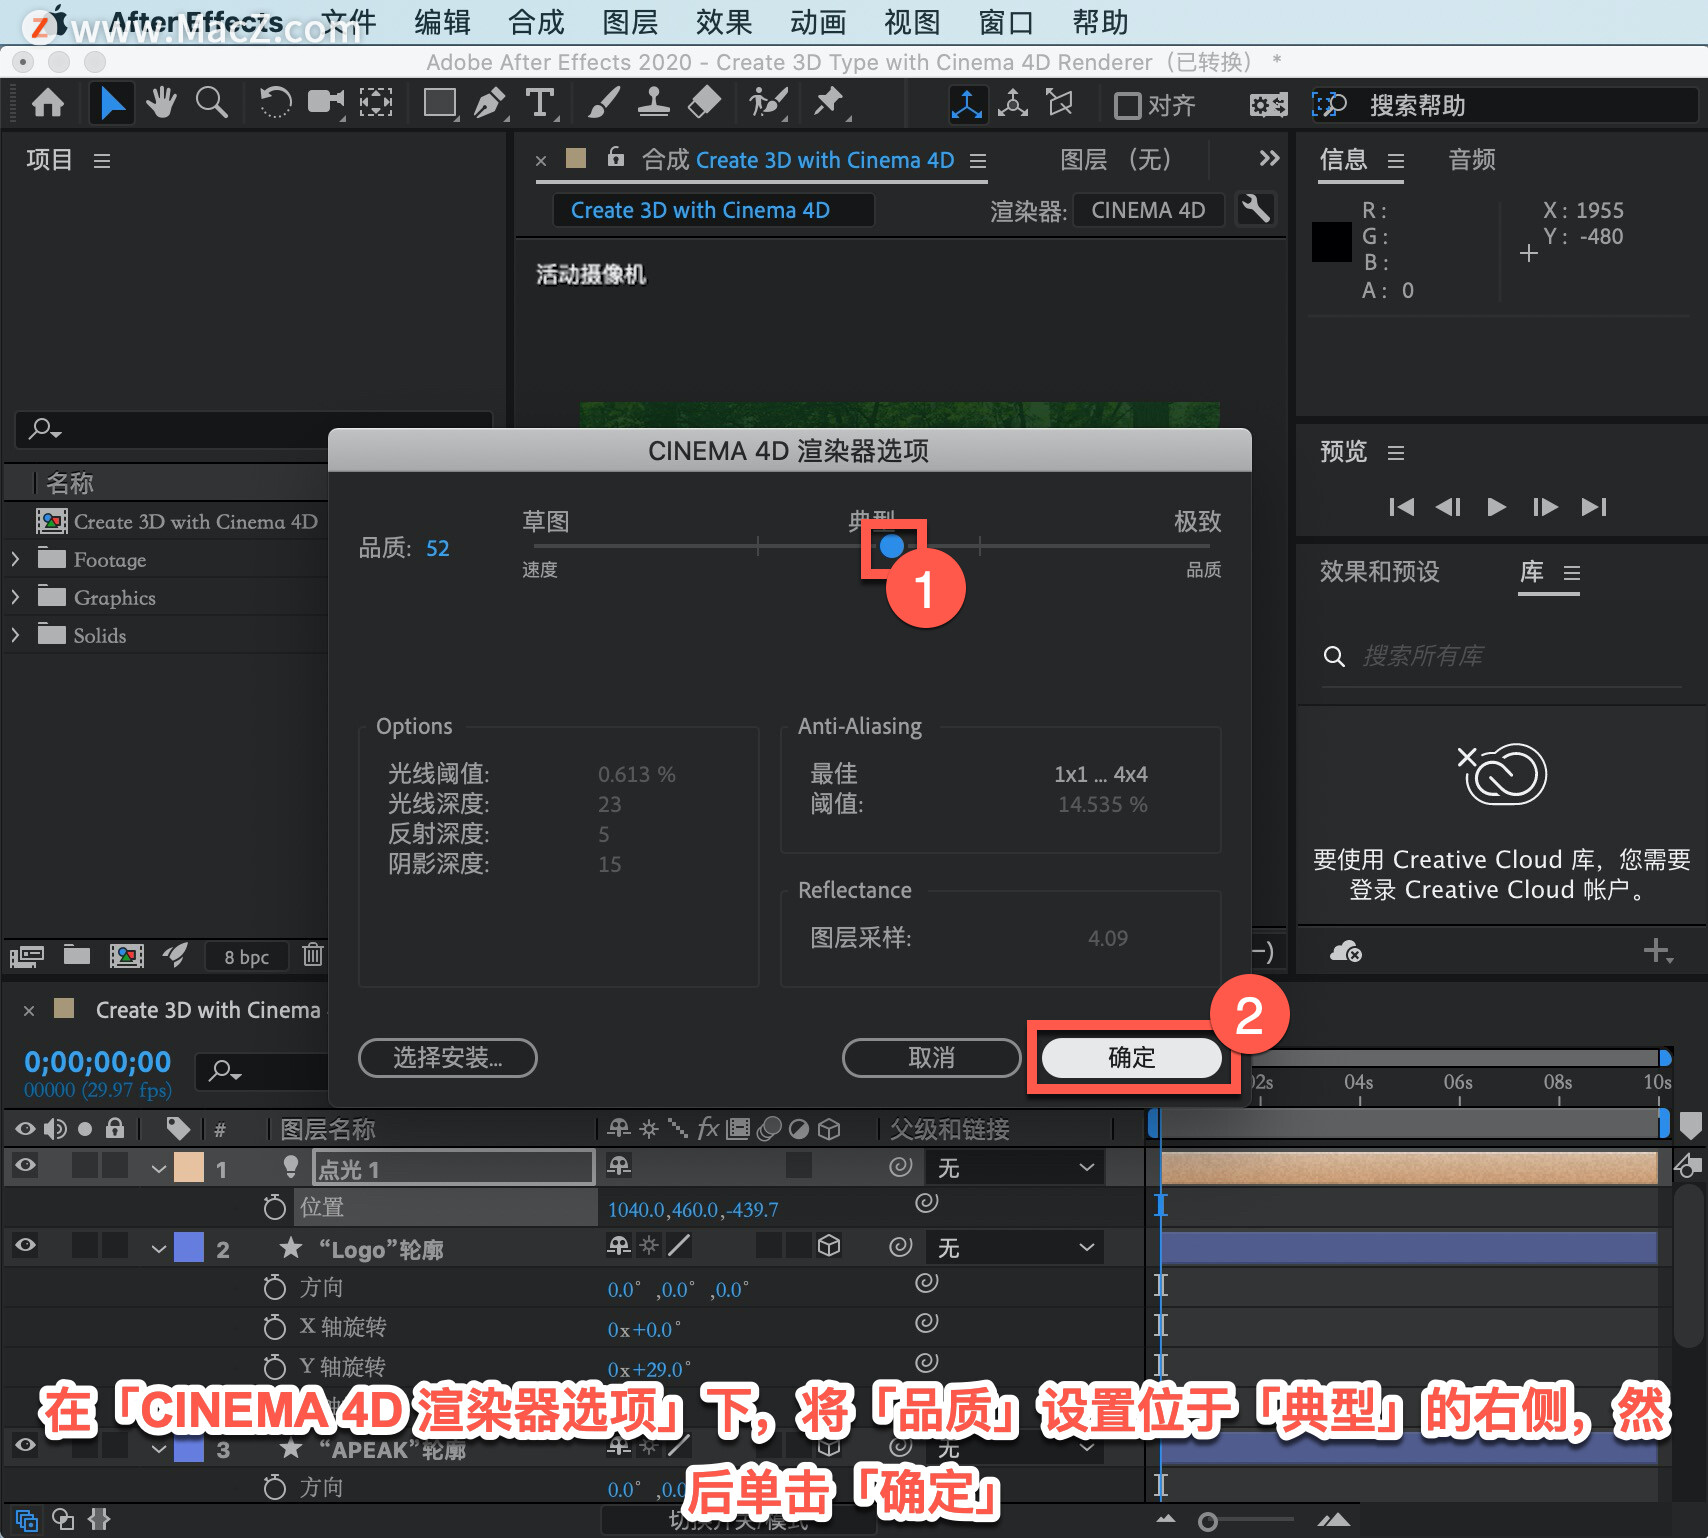Switch to the 音频 tab
This screenshot has height=1538, width=1708.
tap(1472, 159)
